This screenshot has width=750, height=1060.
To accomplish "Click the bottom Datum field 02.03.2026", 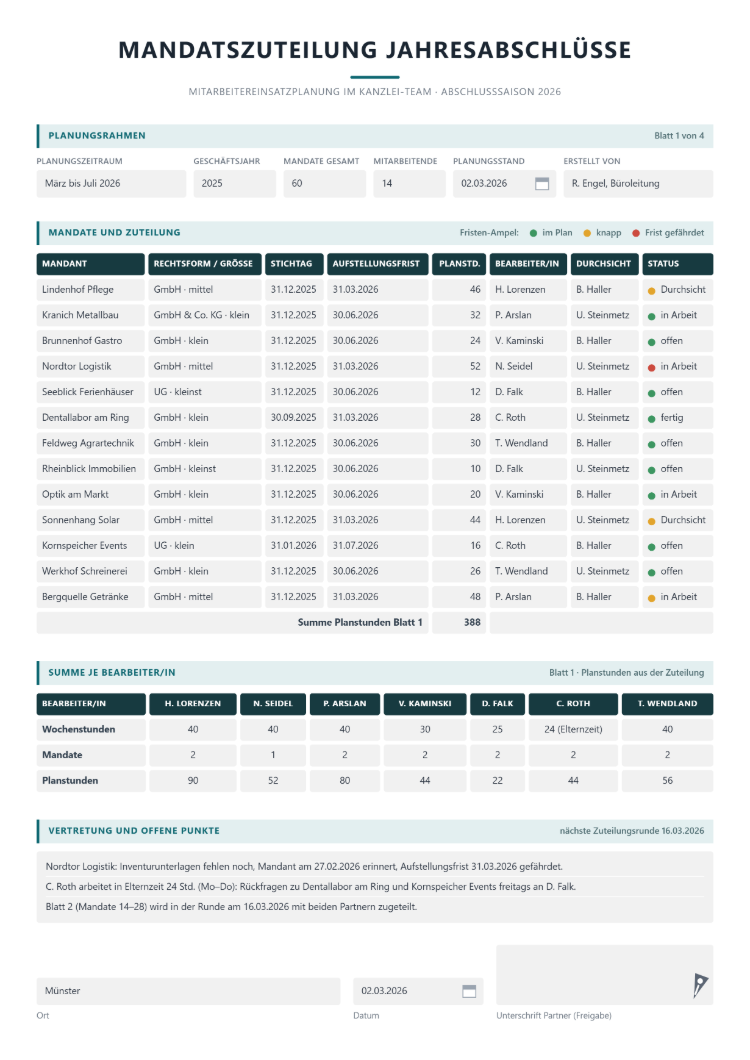I will tap(417, 991).
